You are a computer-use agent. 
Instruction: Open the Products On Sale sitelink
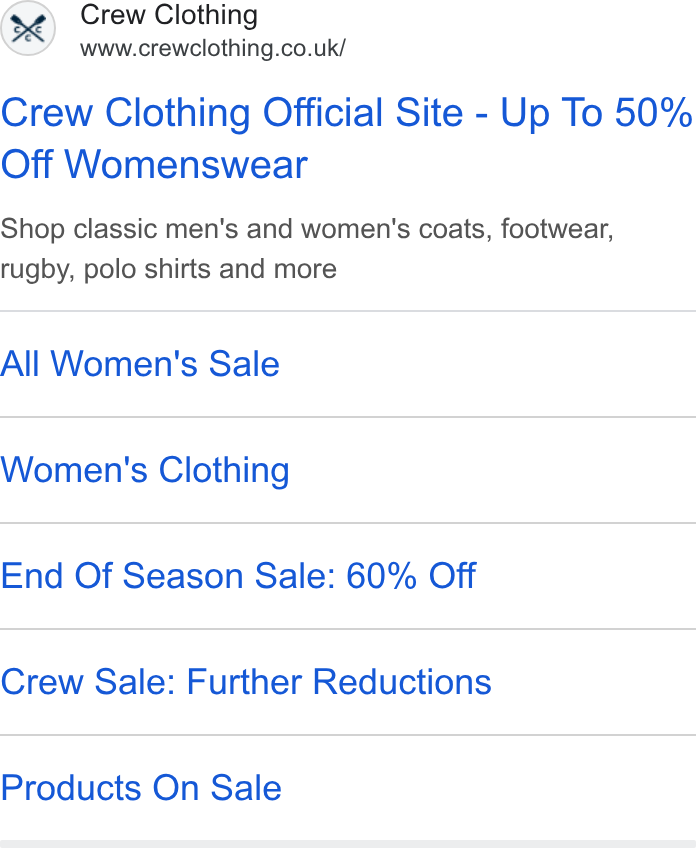(x=141, y=787)
